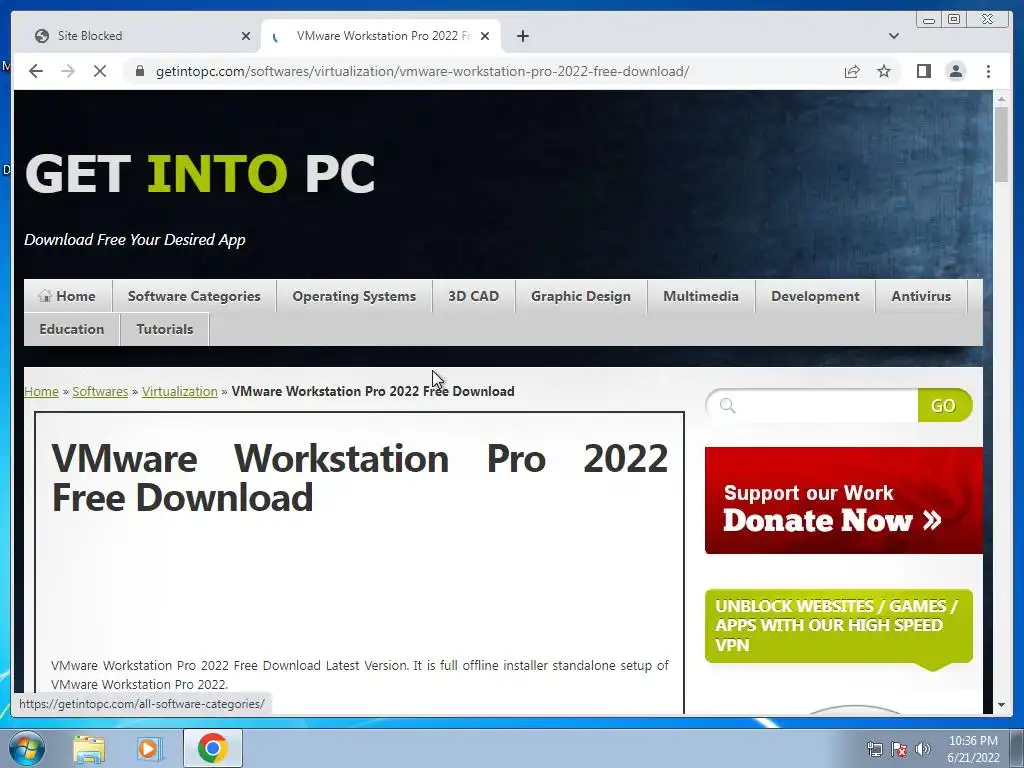The width and height of the screenshot is (1024, 768).
Task: Open the Windows Start menu
Action: pyautogui.click(x=26, y=748)
